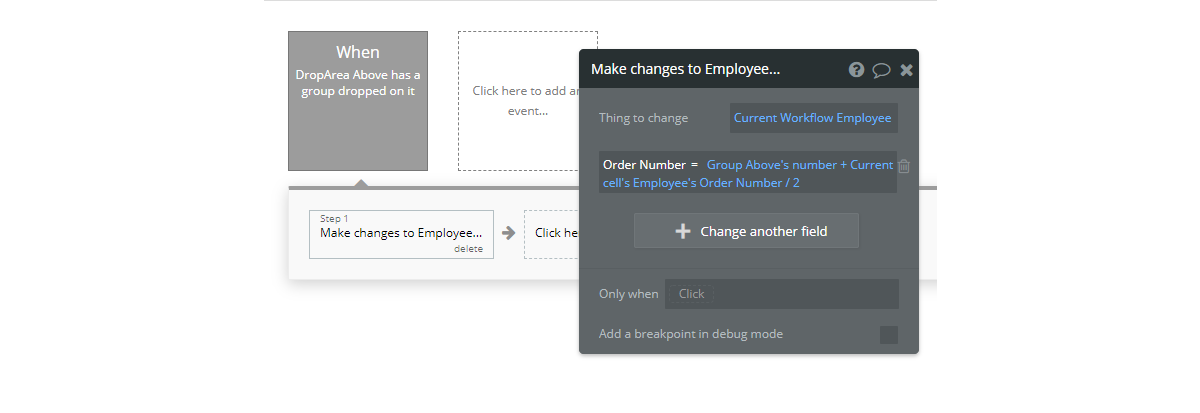The image size is (1200, 413).
Task: Click the plus icon beside Change another field
Action: pos(683,231)
